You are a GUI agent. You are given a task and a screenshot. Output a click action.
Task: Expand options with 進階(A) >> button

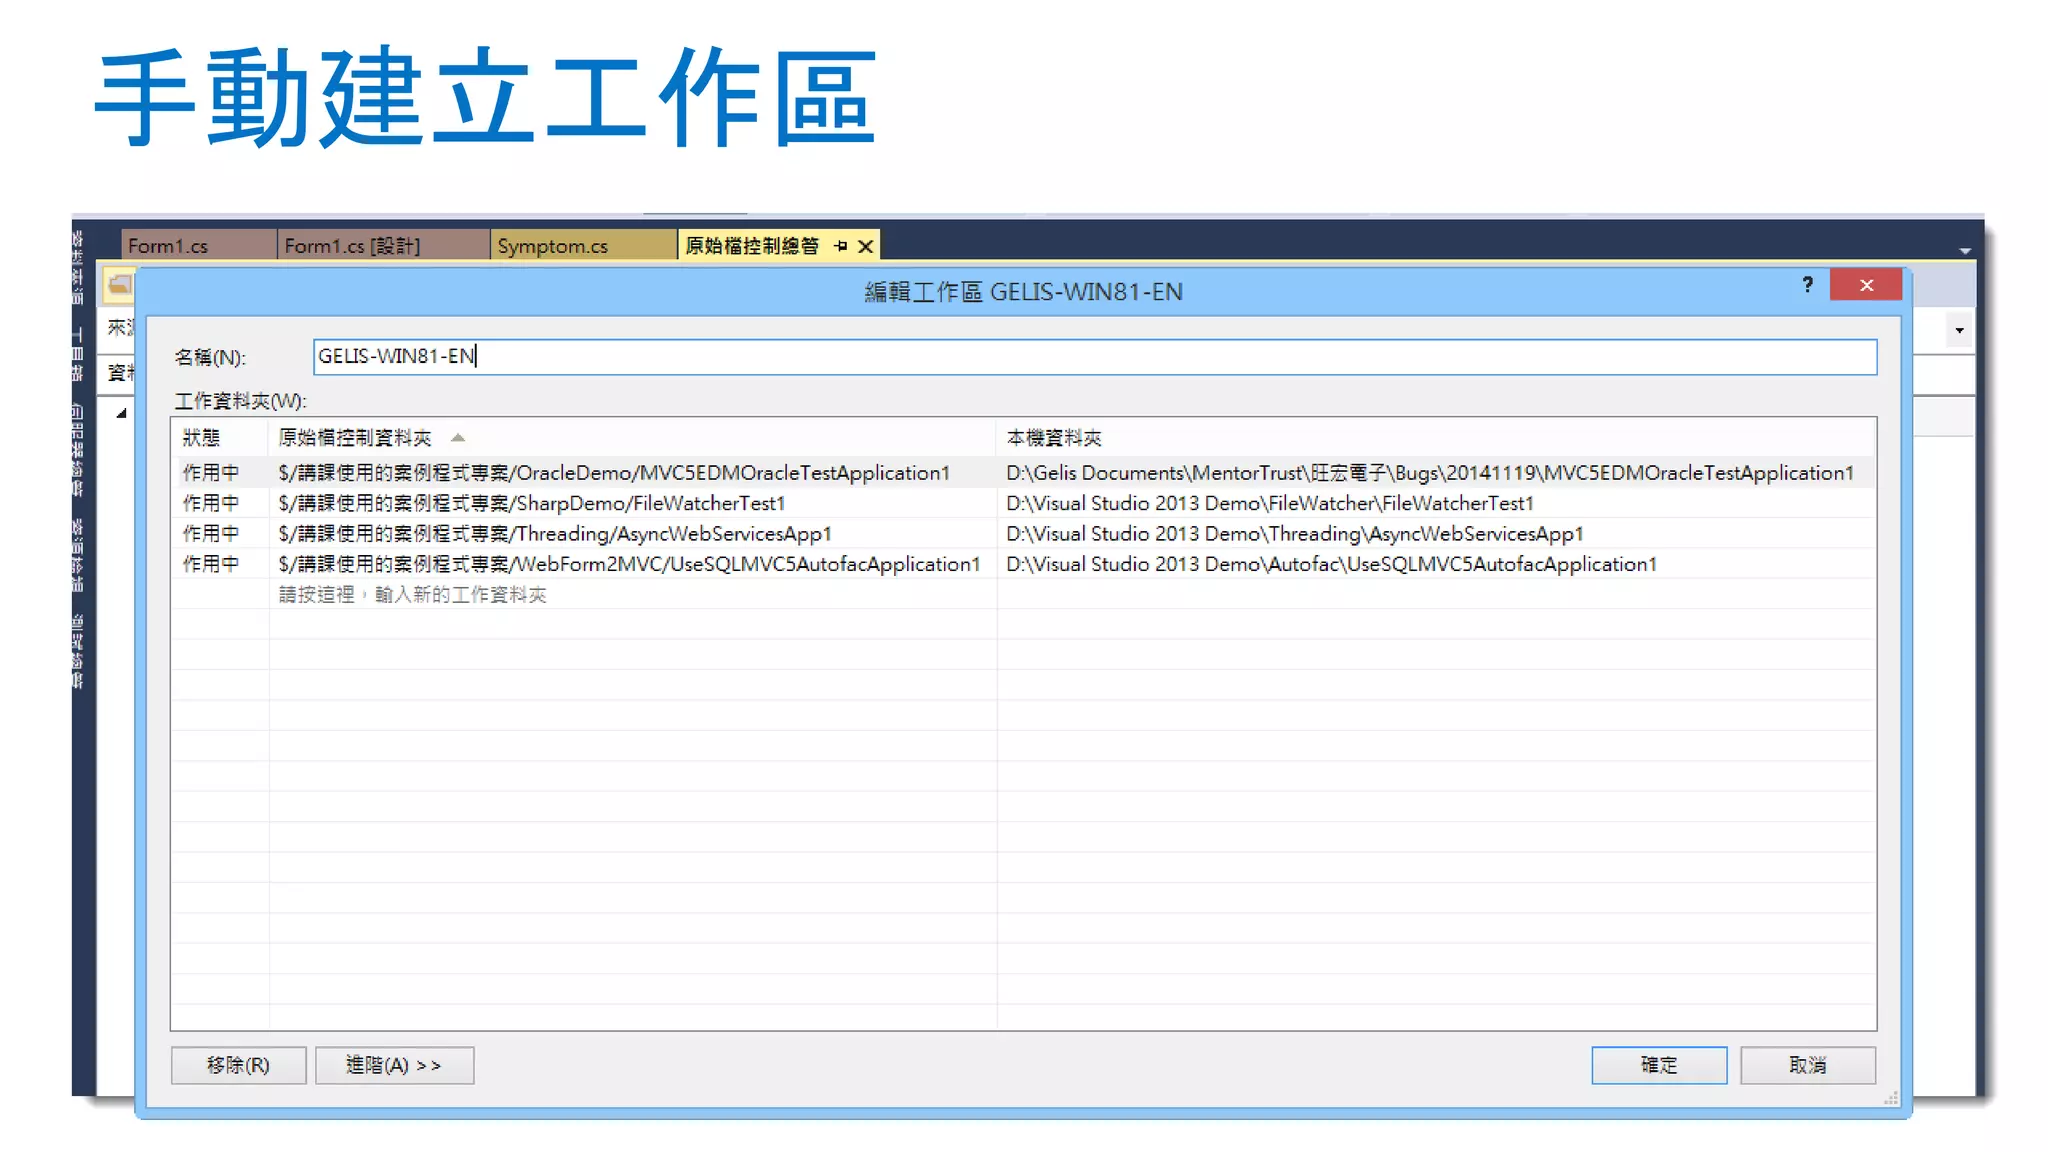394,1065
